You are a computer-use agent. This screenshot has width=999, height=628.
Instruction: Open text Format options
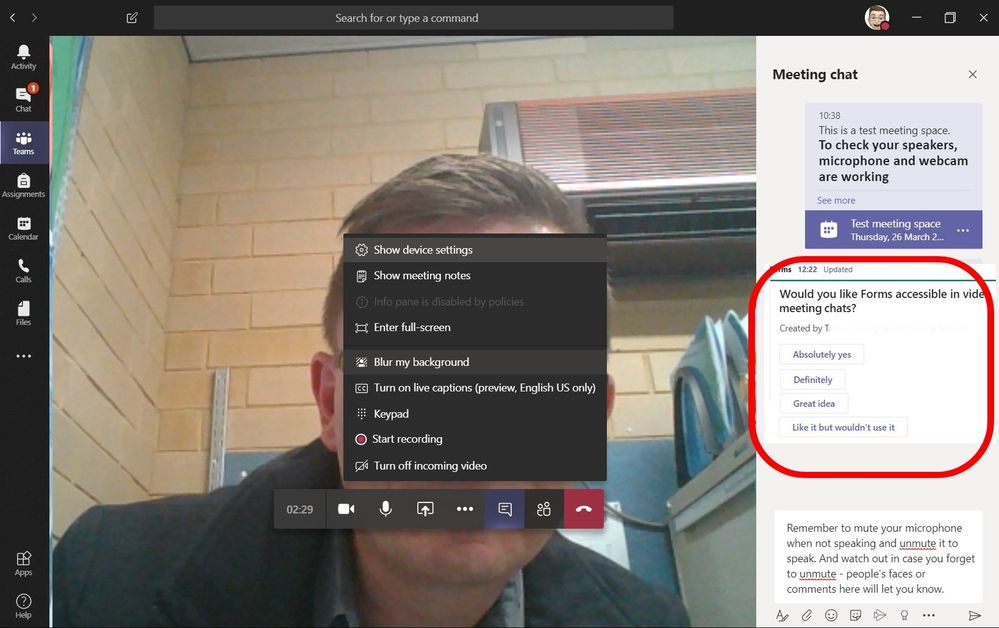782,615
